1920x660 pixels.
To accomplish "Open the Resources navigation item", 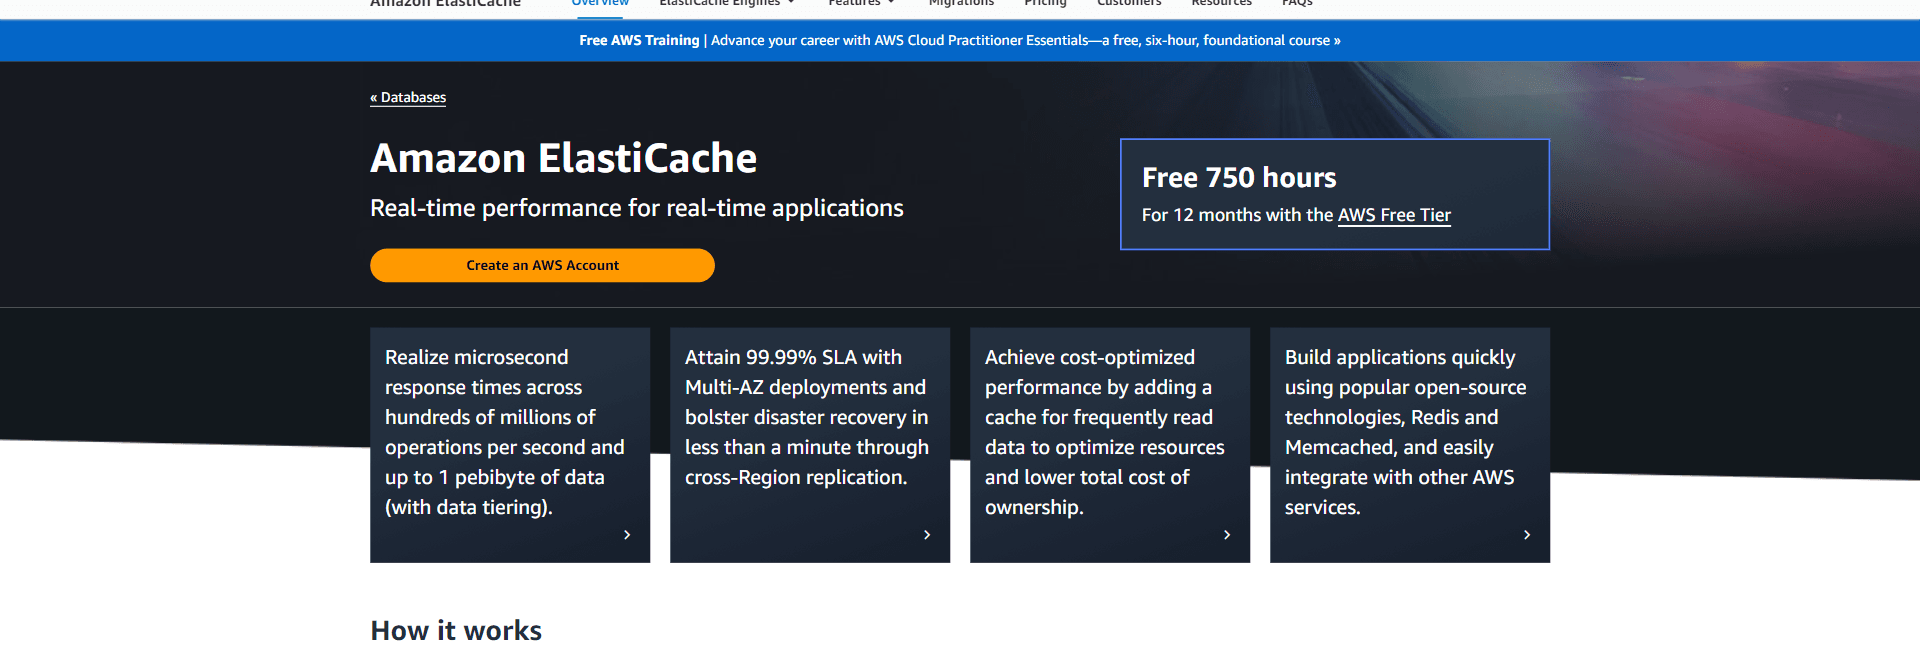I will point(1221,4).
